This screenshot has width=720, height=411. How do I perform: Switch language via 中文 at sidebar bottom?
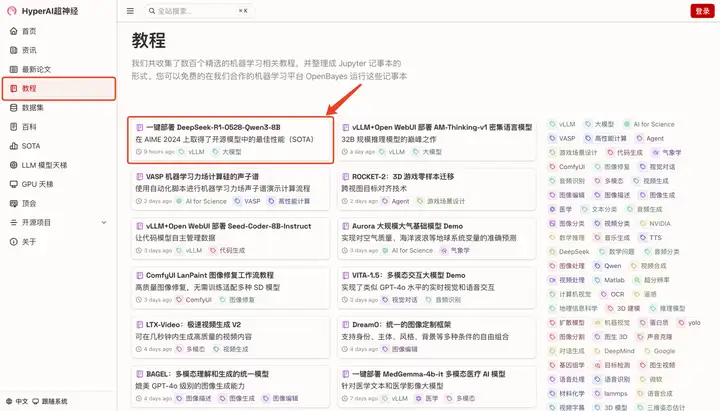tap(17, 401)
